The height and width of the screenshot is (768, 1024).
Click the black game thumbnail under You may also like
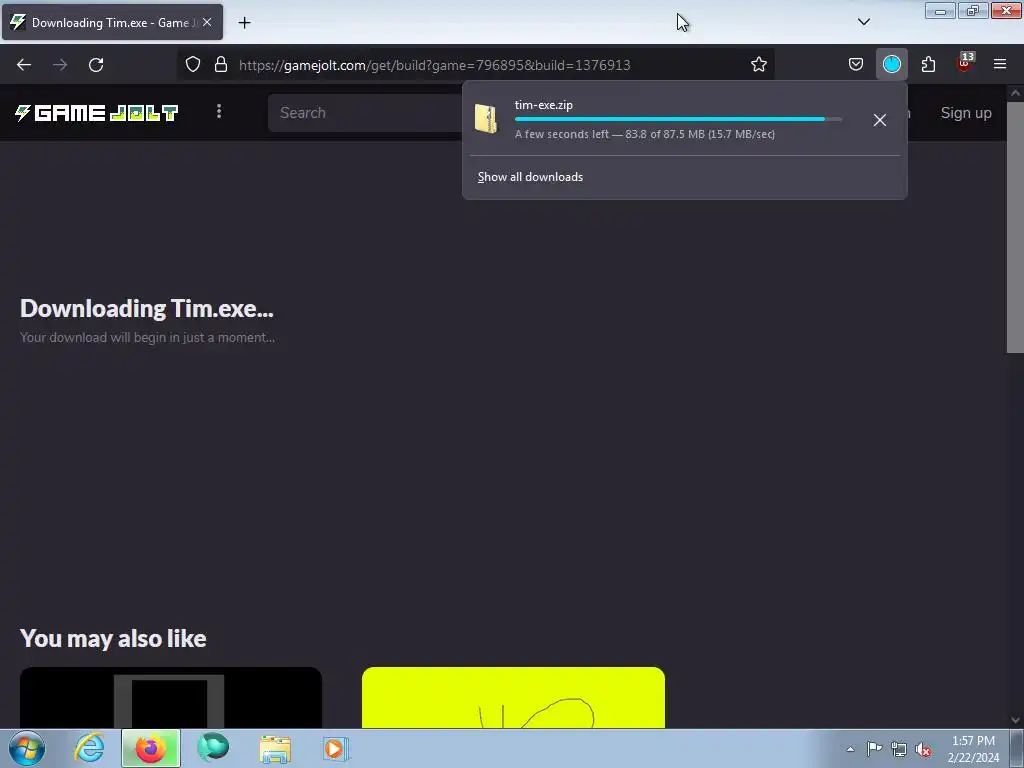[x=171, y=697]
